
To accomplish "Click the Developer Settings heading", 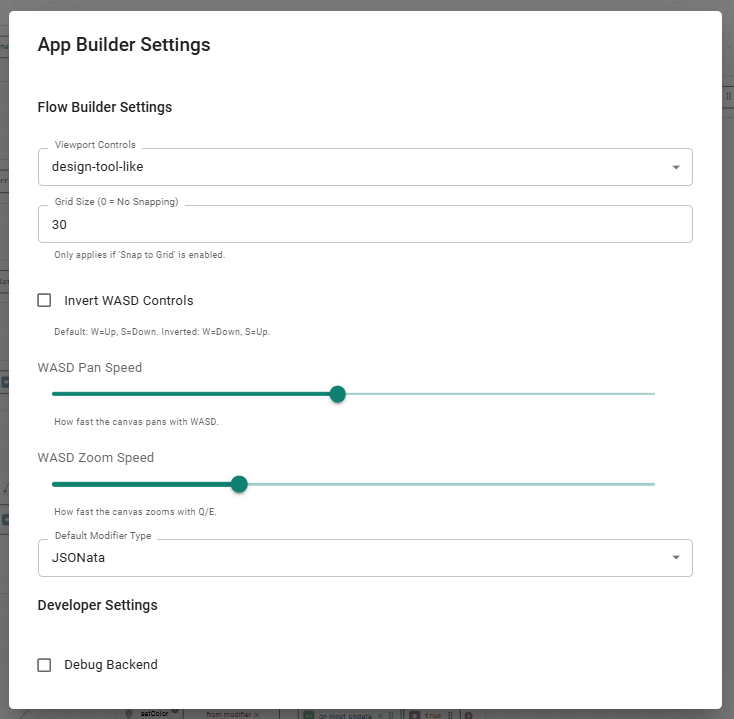I will tap(97, 605).
